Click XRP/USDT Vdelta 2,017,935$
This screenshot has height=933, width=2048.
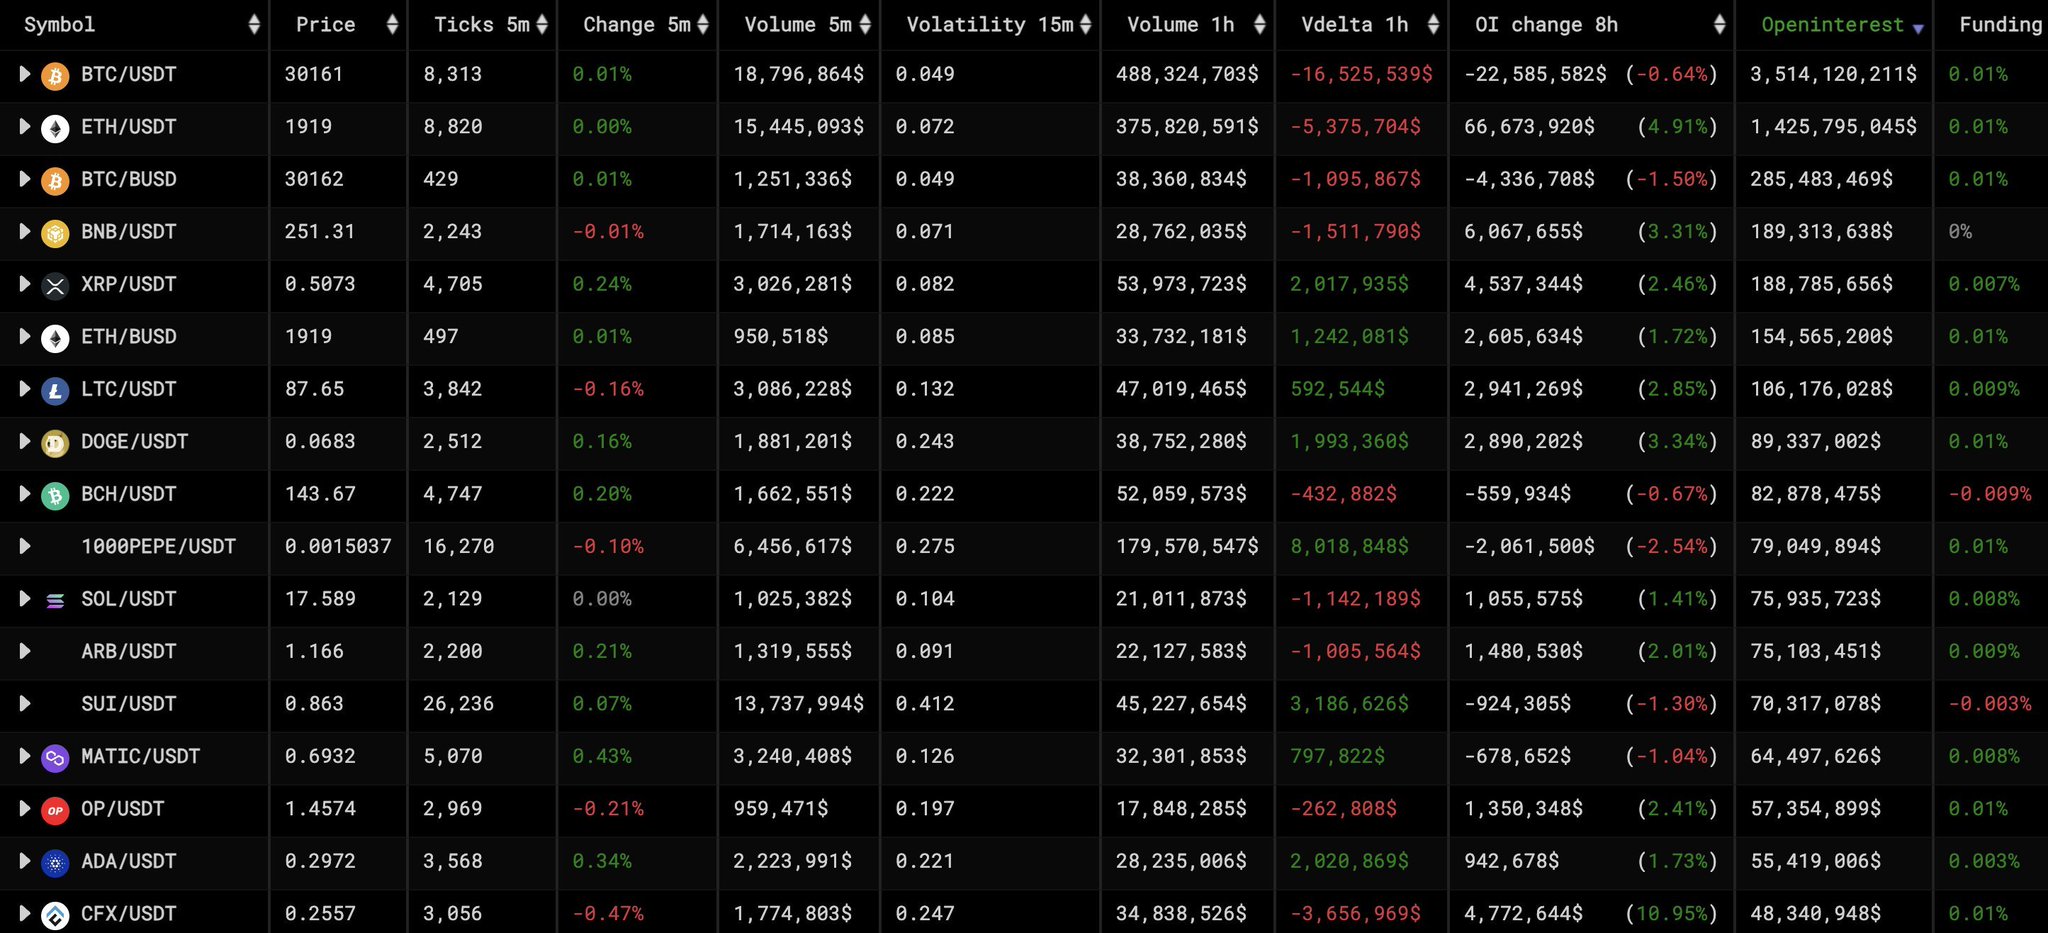(1349, 284)
